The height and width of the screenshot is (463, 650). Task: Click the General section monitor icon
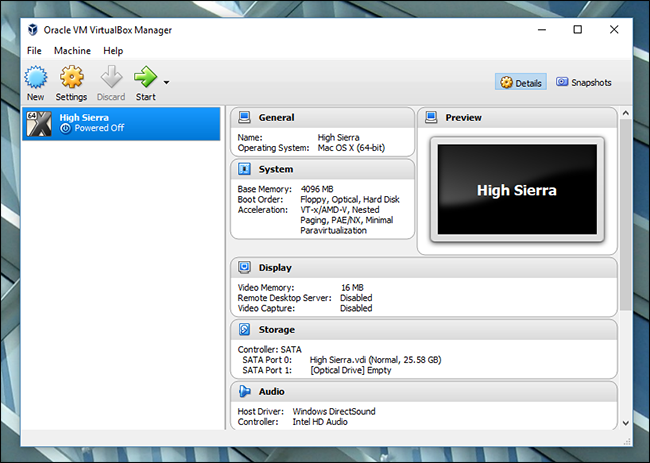[244, 118]
